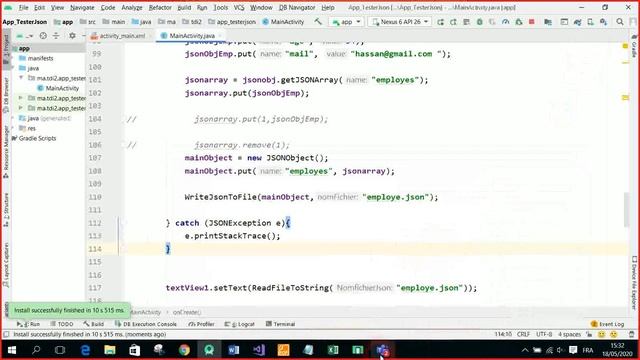Image resolution: width=640 pixels, height=360 pixels.
Task: Open the Build tool window at the bottom
Action: (93, 324)
